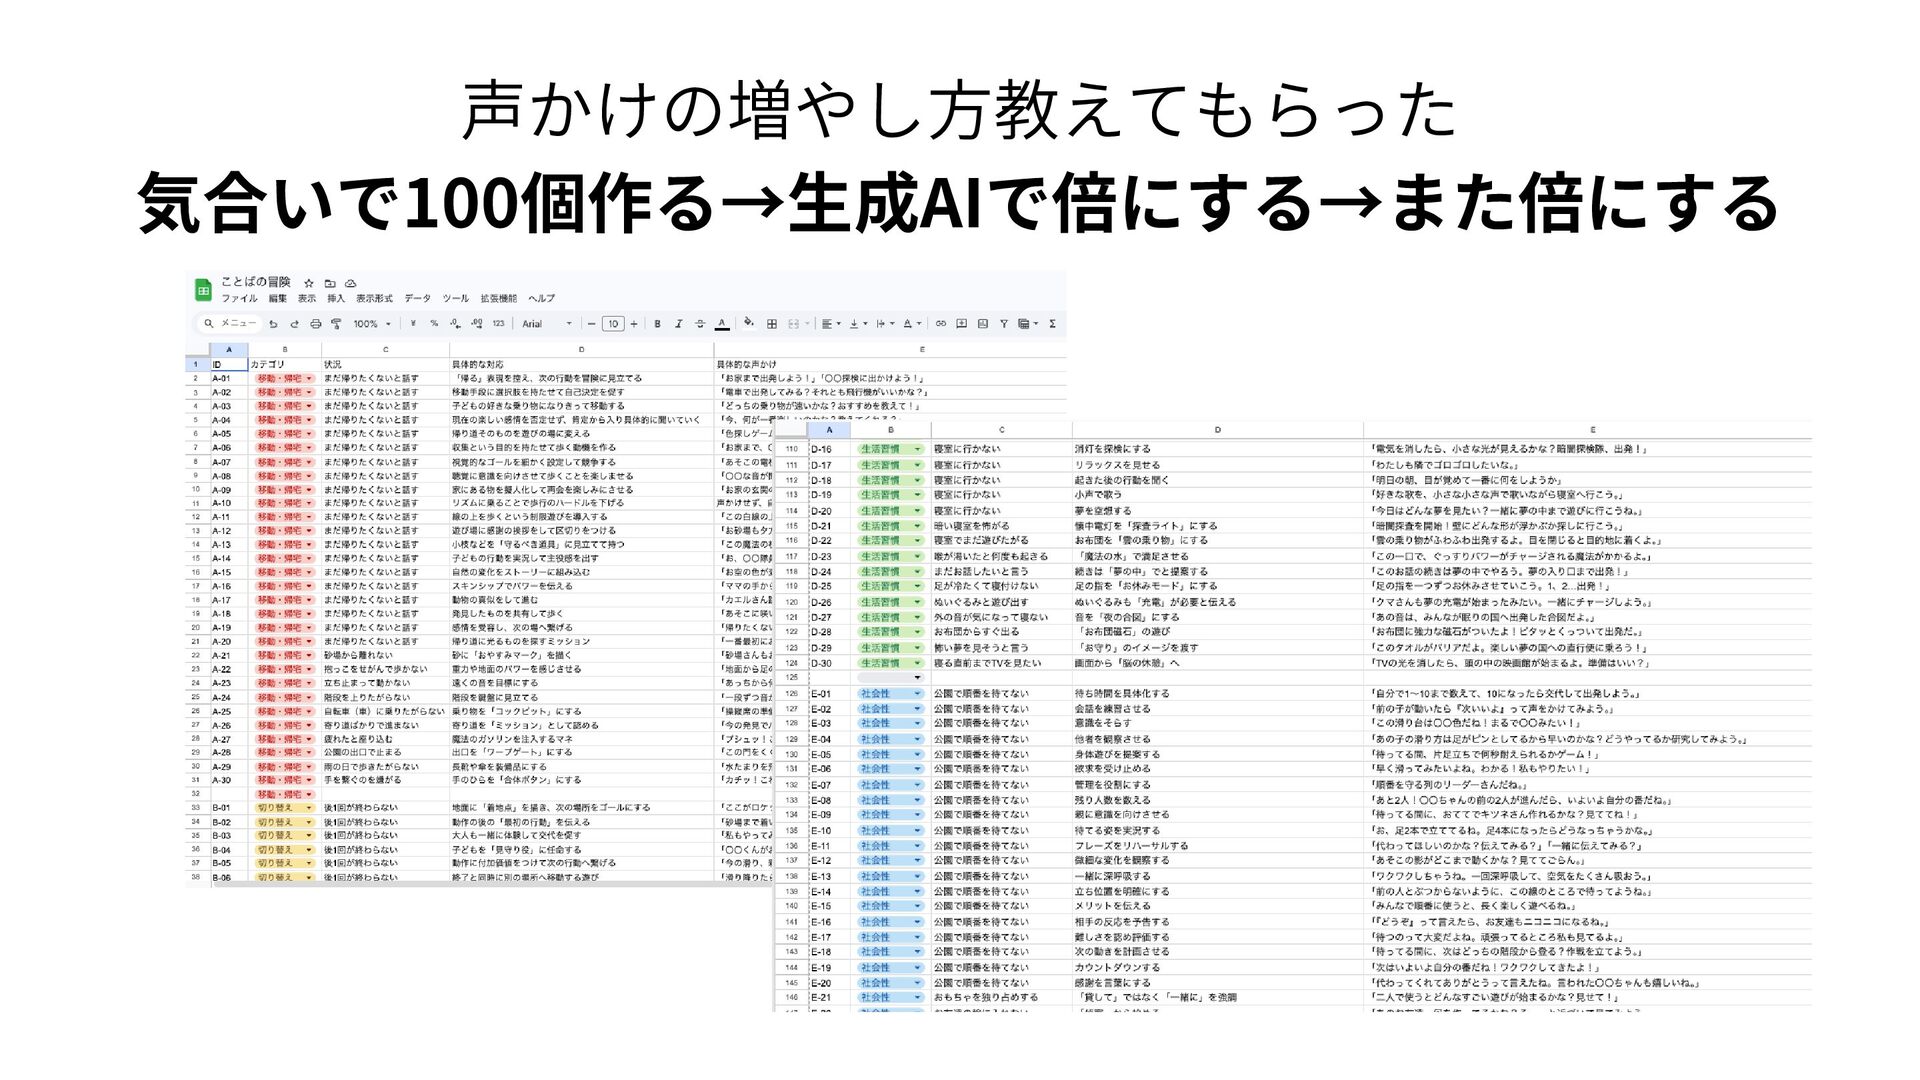
Task: Open the borders tool
Action: [771, 324]
